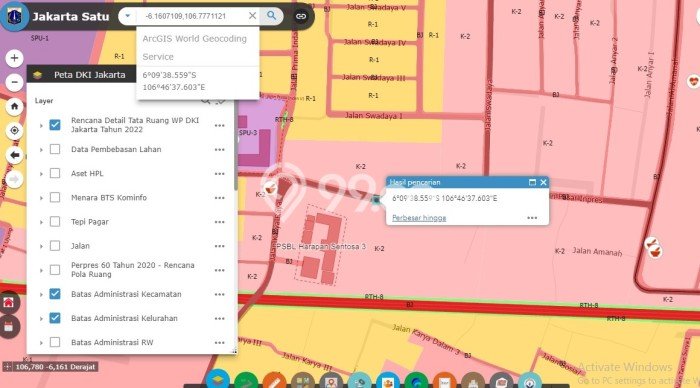700x388 pixels.
Task: Locate my position with the target icon
Action: pos(14,130)
